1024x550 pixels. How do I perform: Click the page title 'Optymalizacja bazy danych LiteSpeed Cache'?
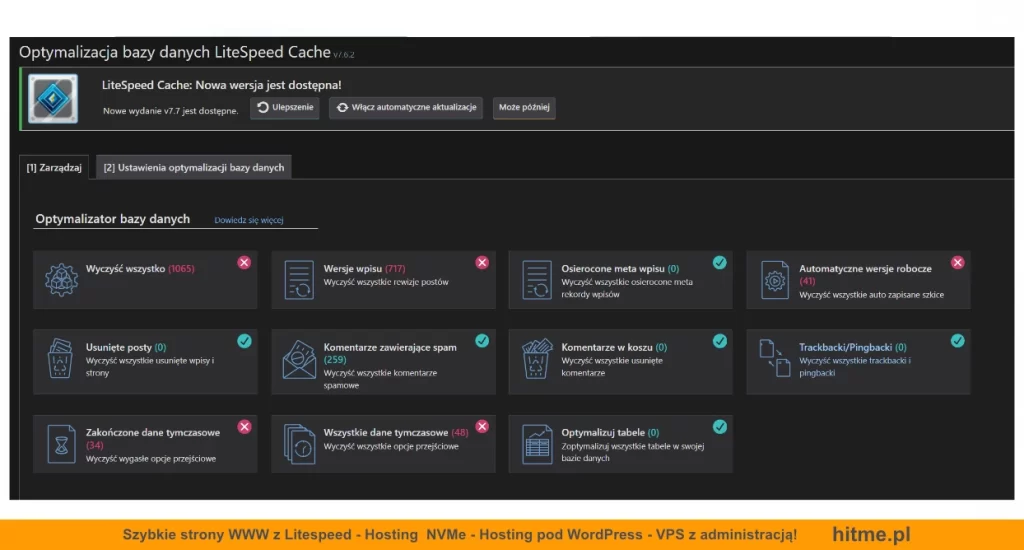point(174,52)
